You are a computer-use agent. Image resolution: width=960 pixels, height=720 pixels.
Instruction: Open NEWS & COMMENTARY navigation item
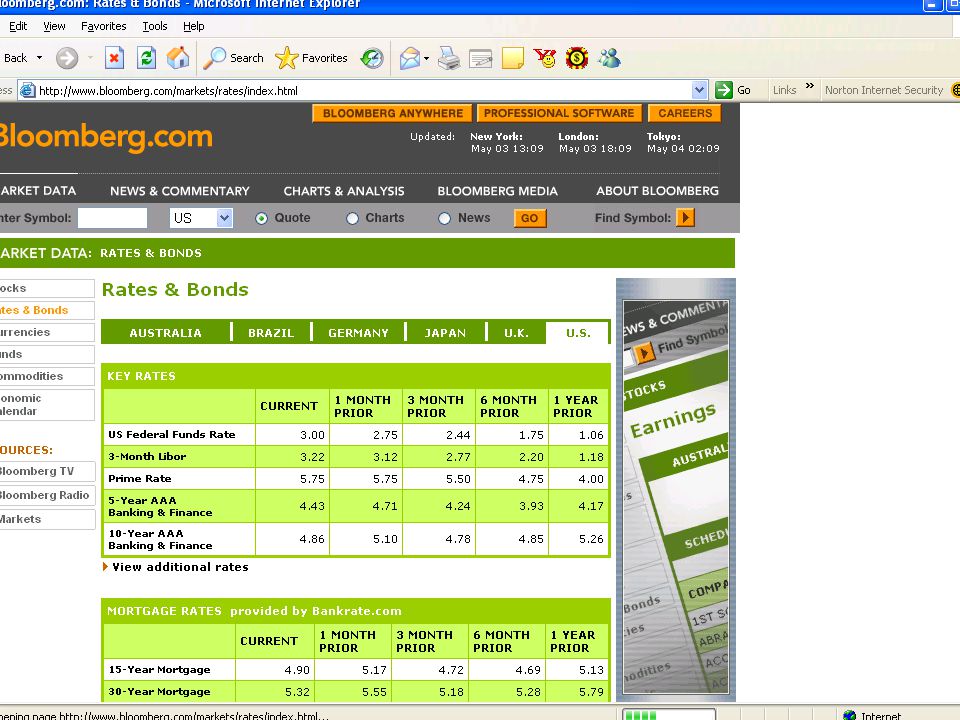click(179, 191)
